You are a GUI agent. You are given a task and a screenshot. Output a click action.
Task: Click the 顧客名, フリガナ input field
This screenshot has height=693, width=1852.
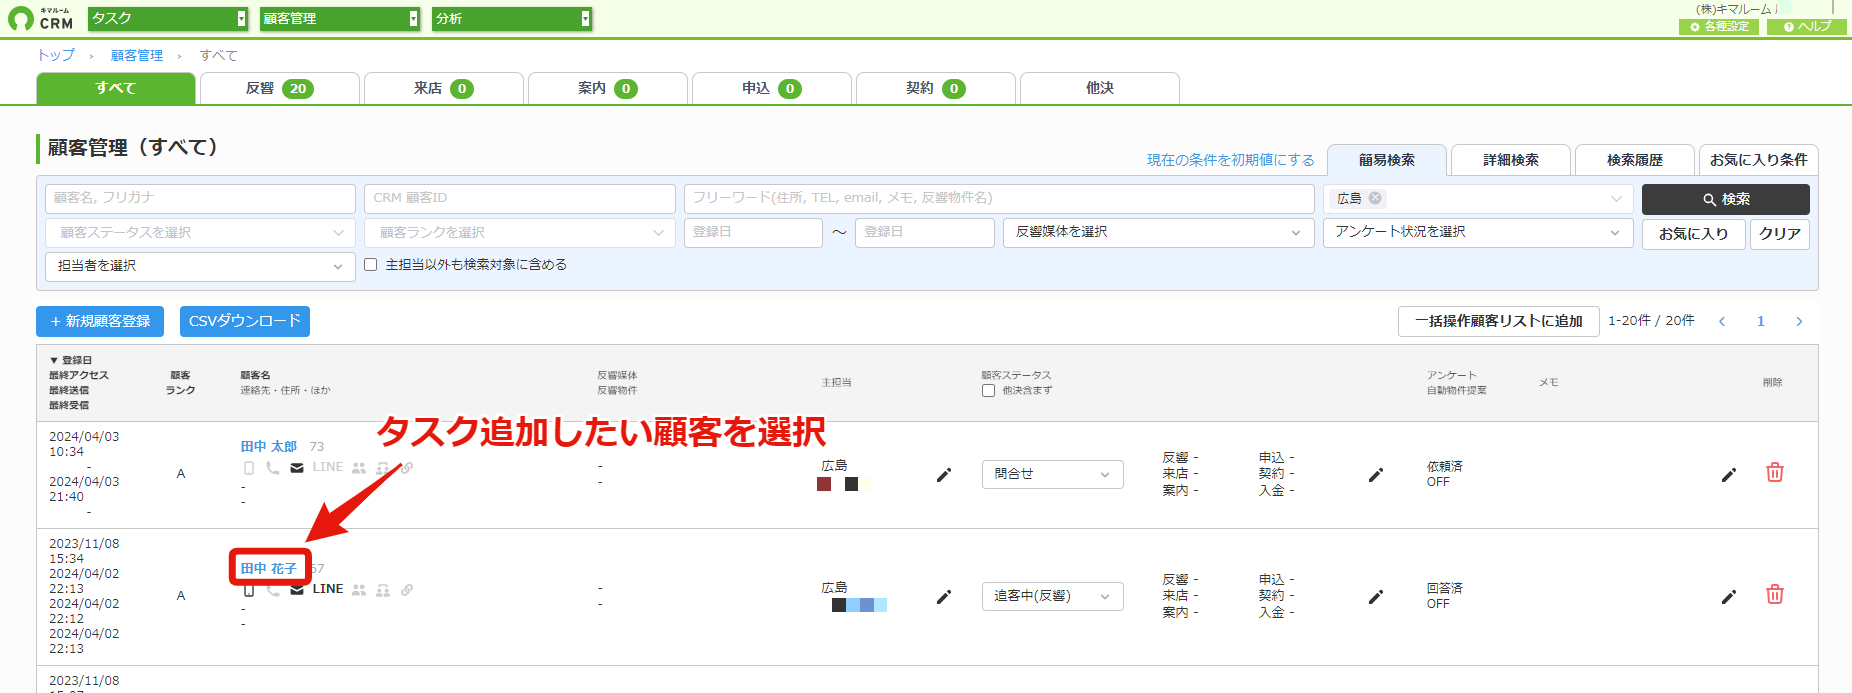[200, 198]
